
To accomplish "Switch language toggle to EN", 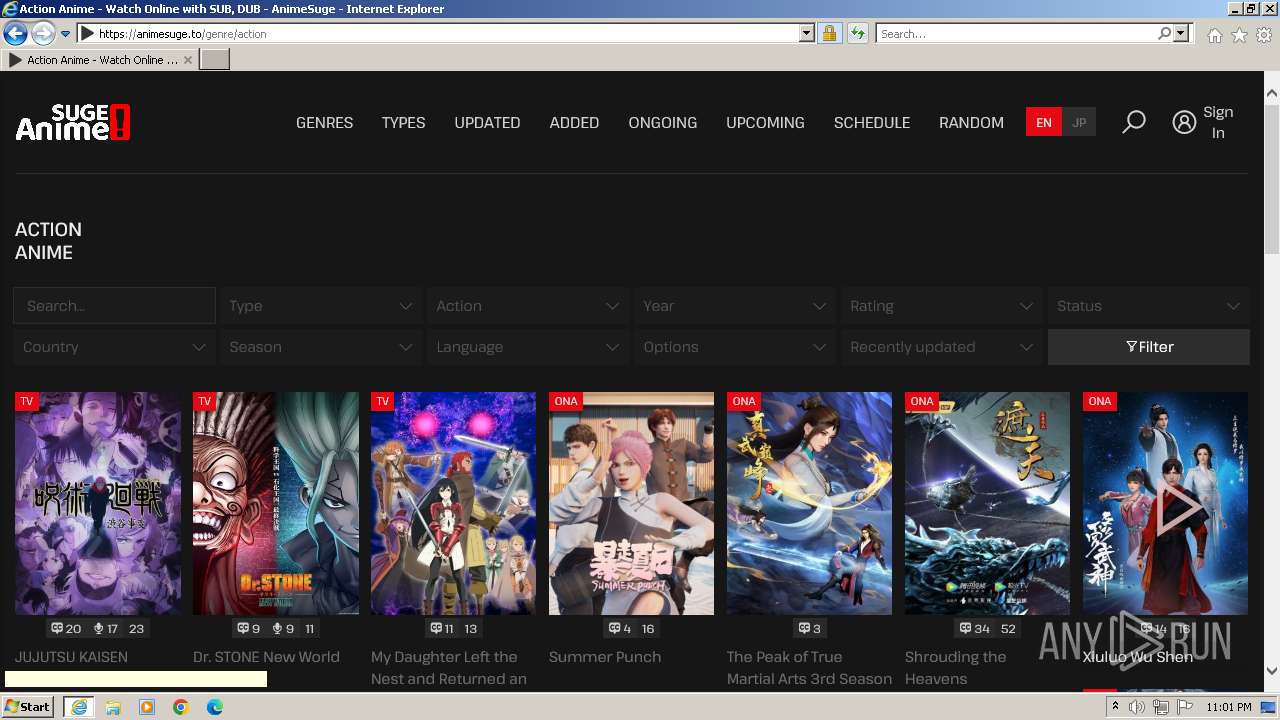I will pos(1044,122).
